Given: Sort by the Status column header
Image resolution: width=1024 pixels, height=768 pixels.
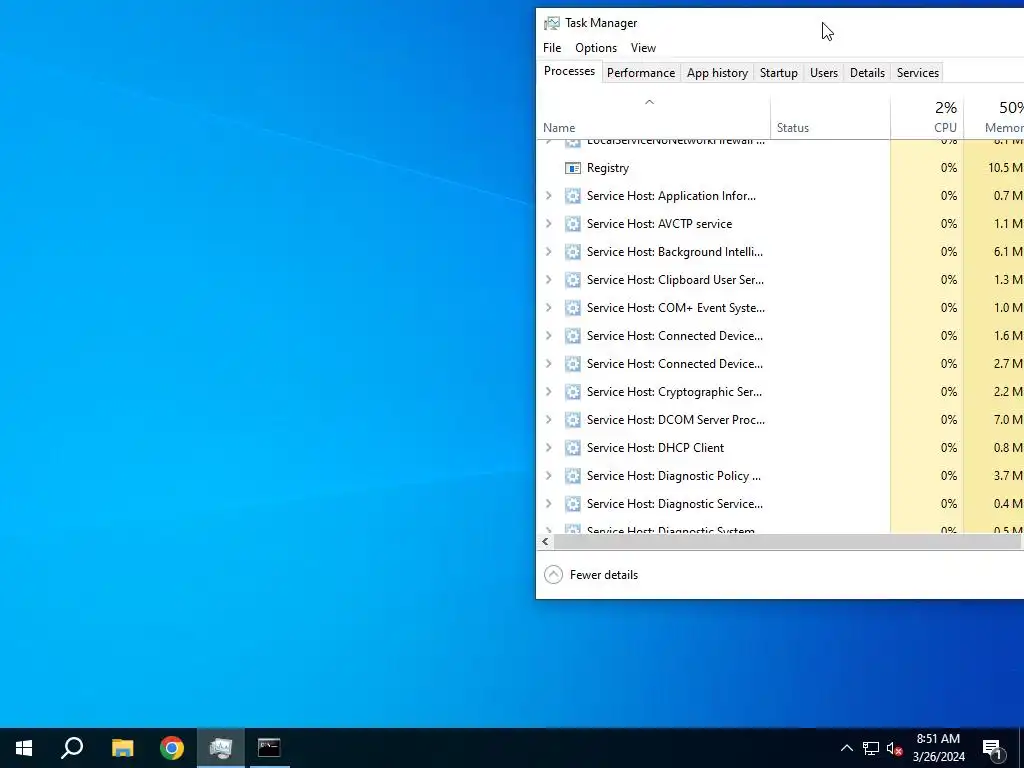Looking at the screenshot, I should 830,118.
